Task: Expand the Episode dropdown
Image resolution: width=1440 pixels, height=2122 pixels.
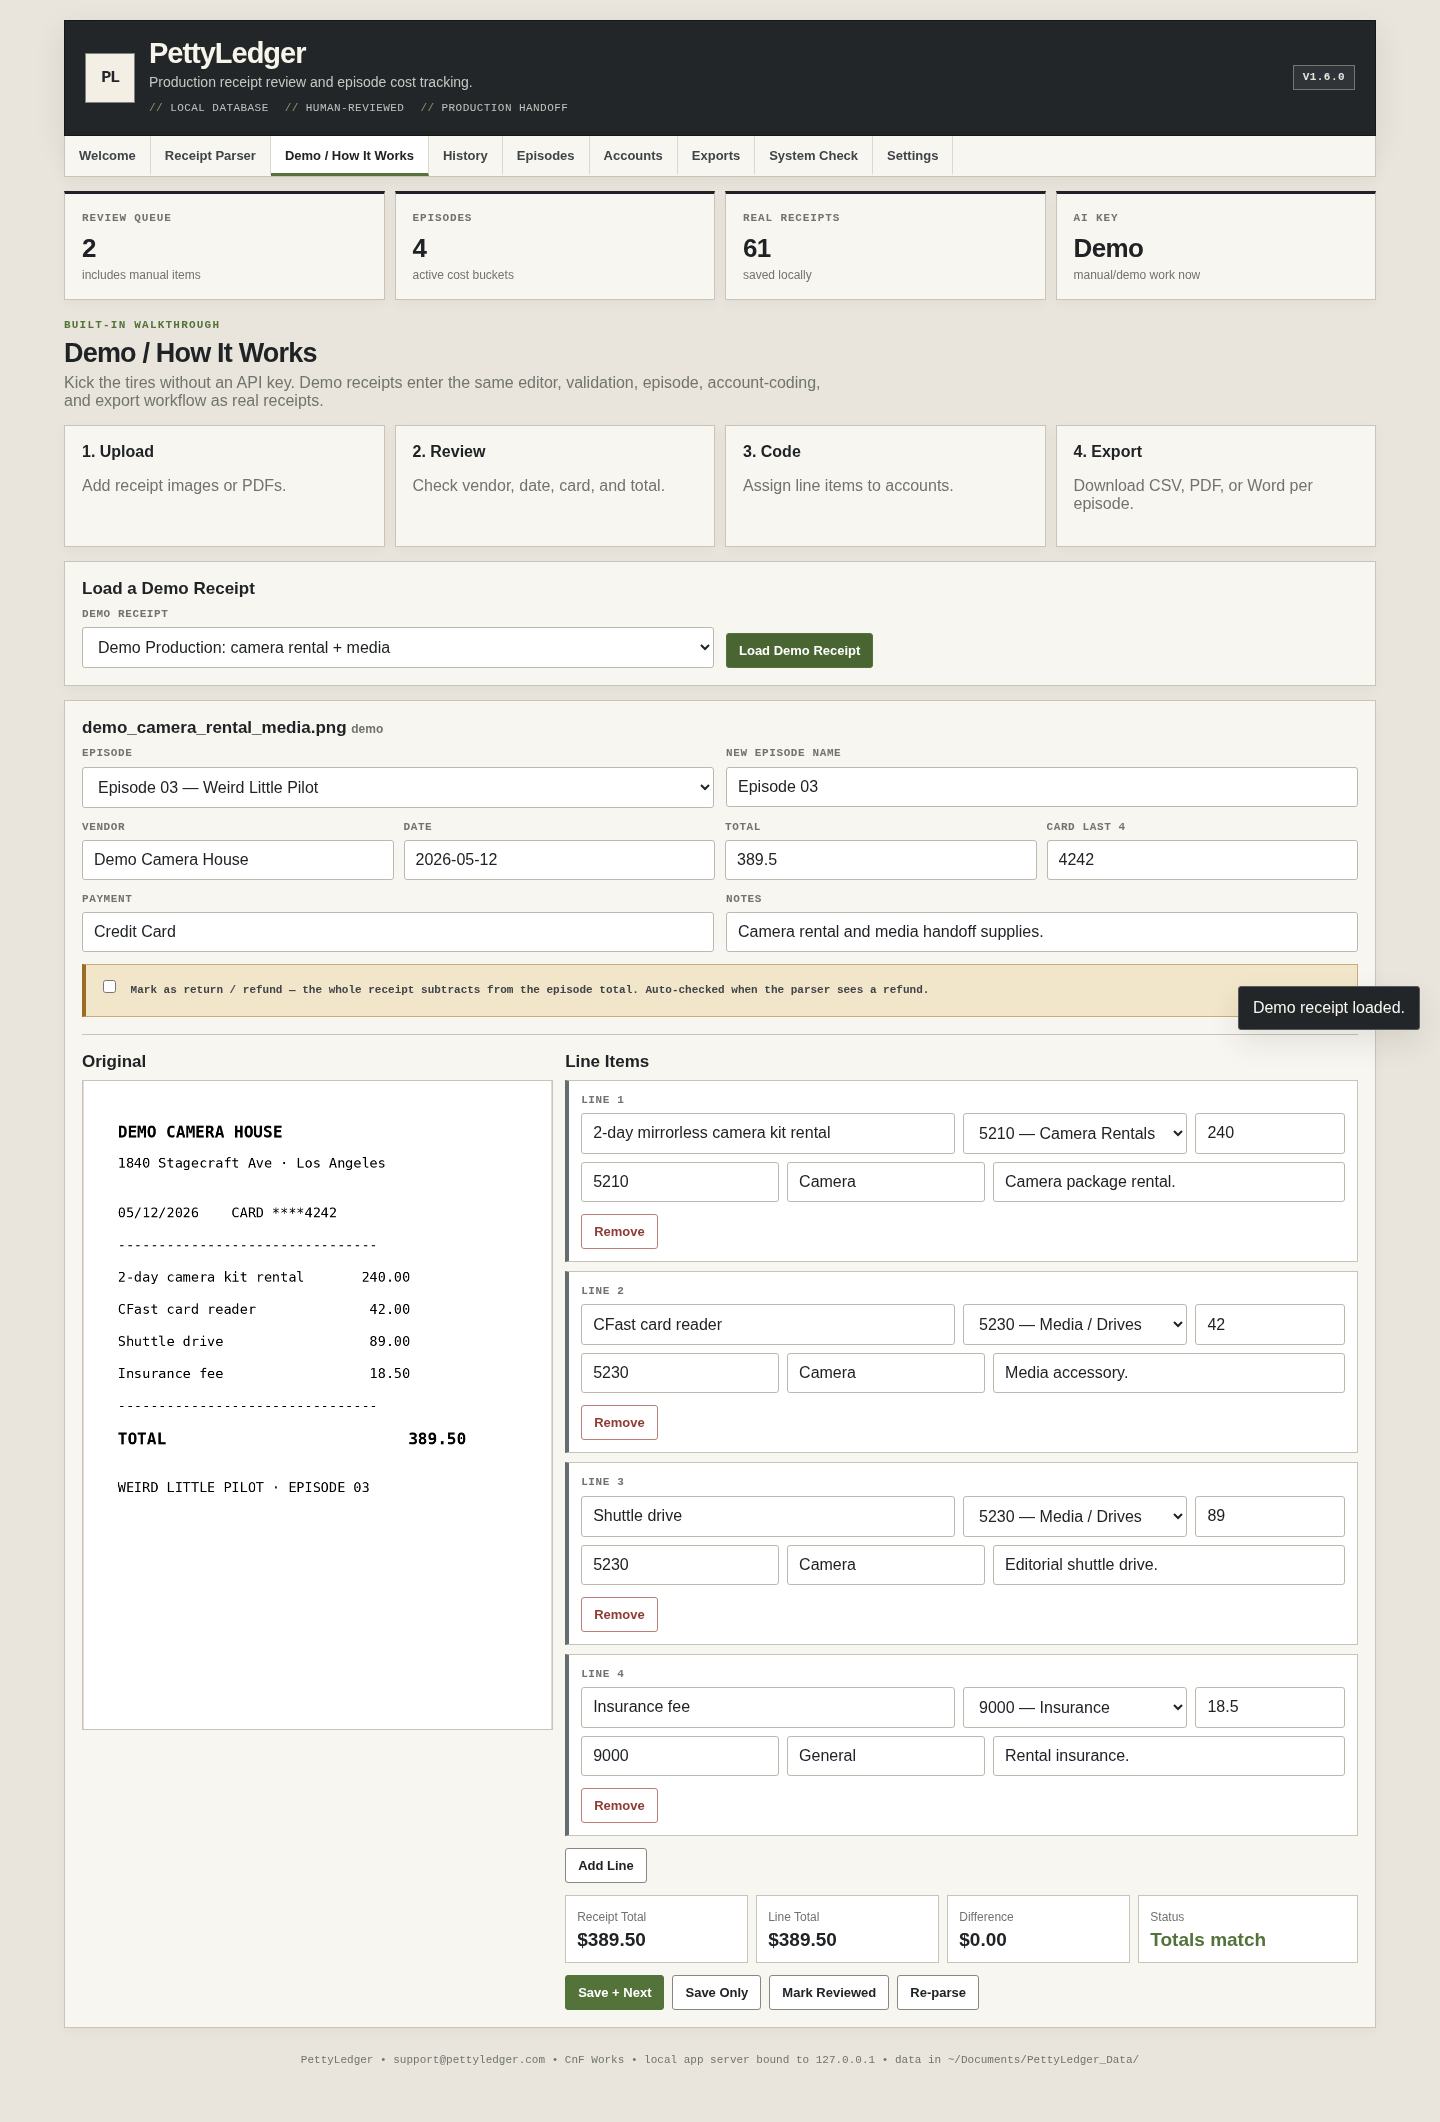Action: pyautogui.click(x=398, y=788)
